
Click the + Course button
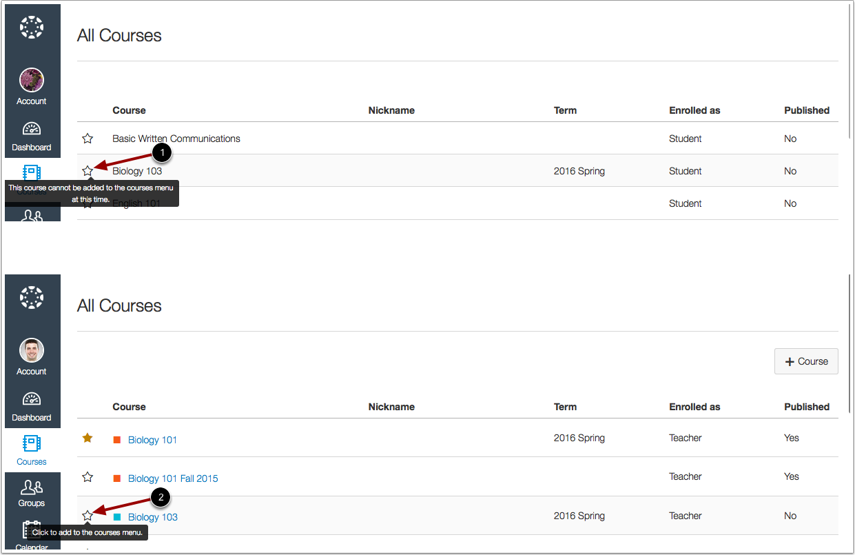[x=806, y=361]
